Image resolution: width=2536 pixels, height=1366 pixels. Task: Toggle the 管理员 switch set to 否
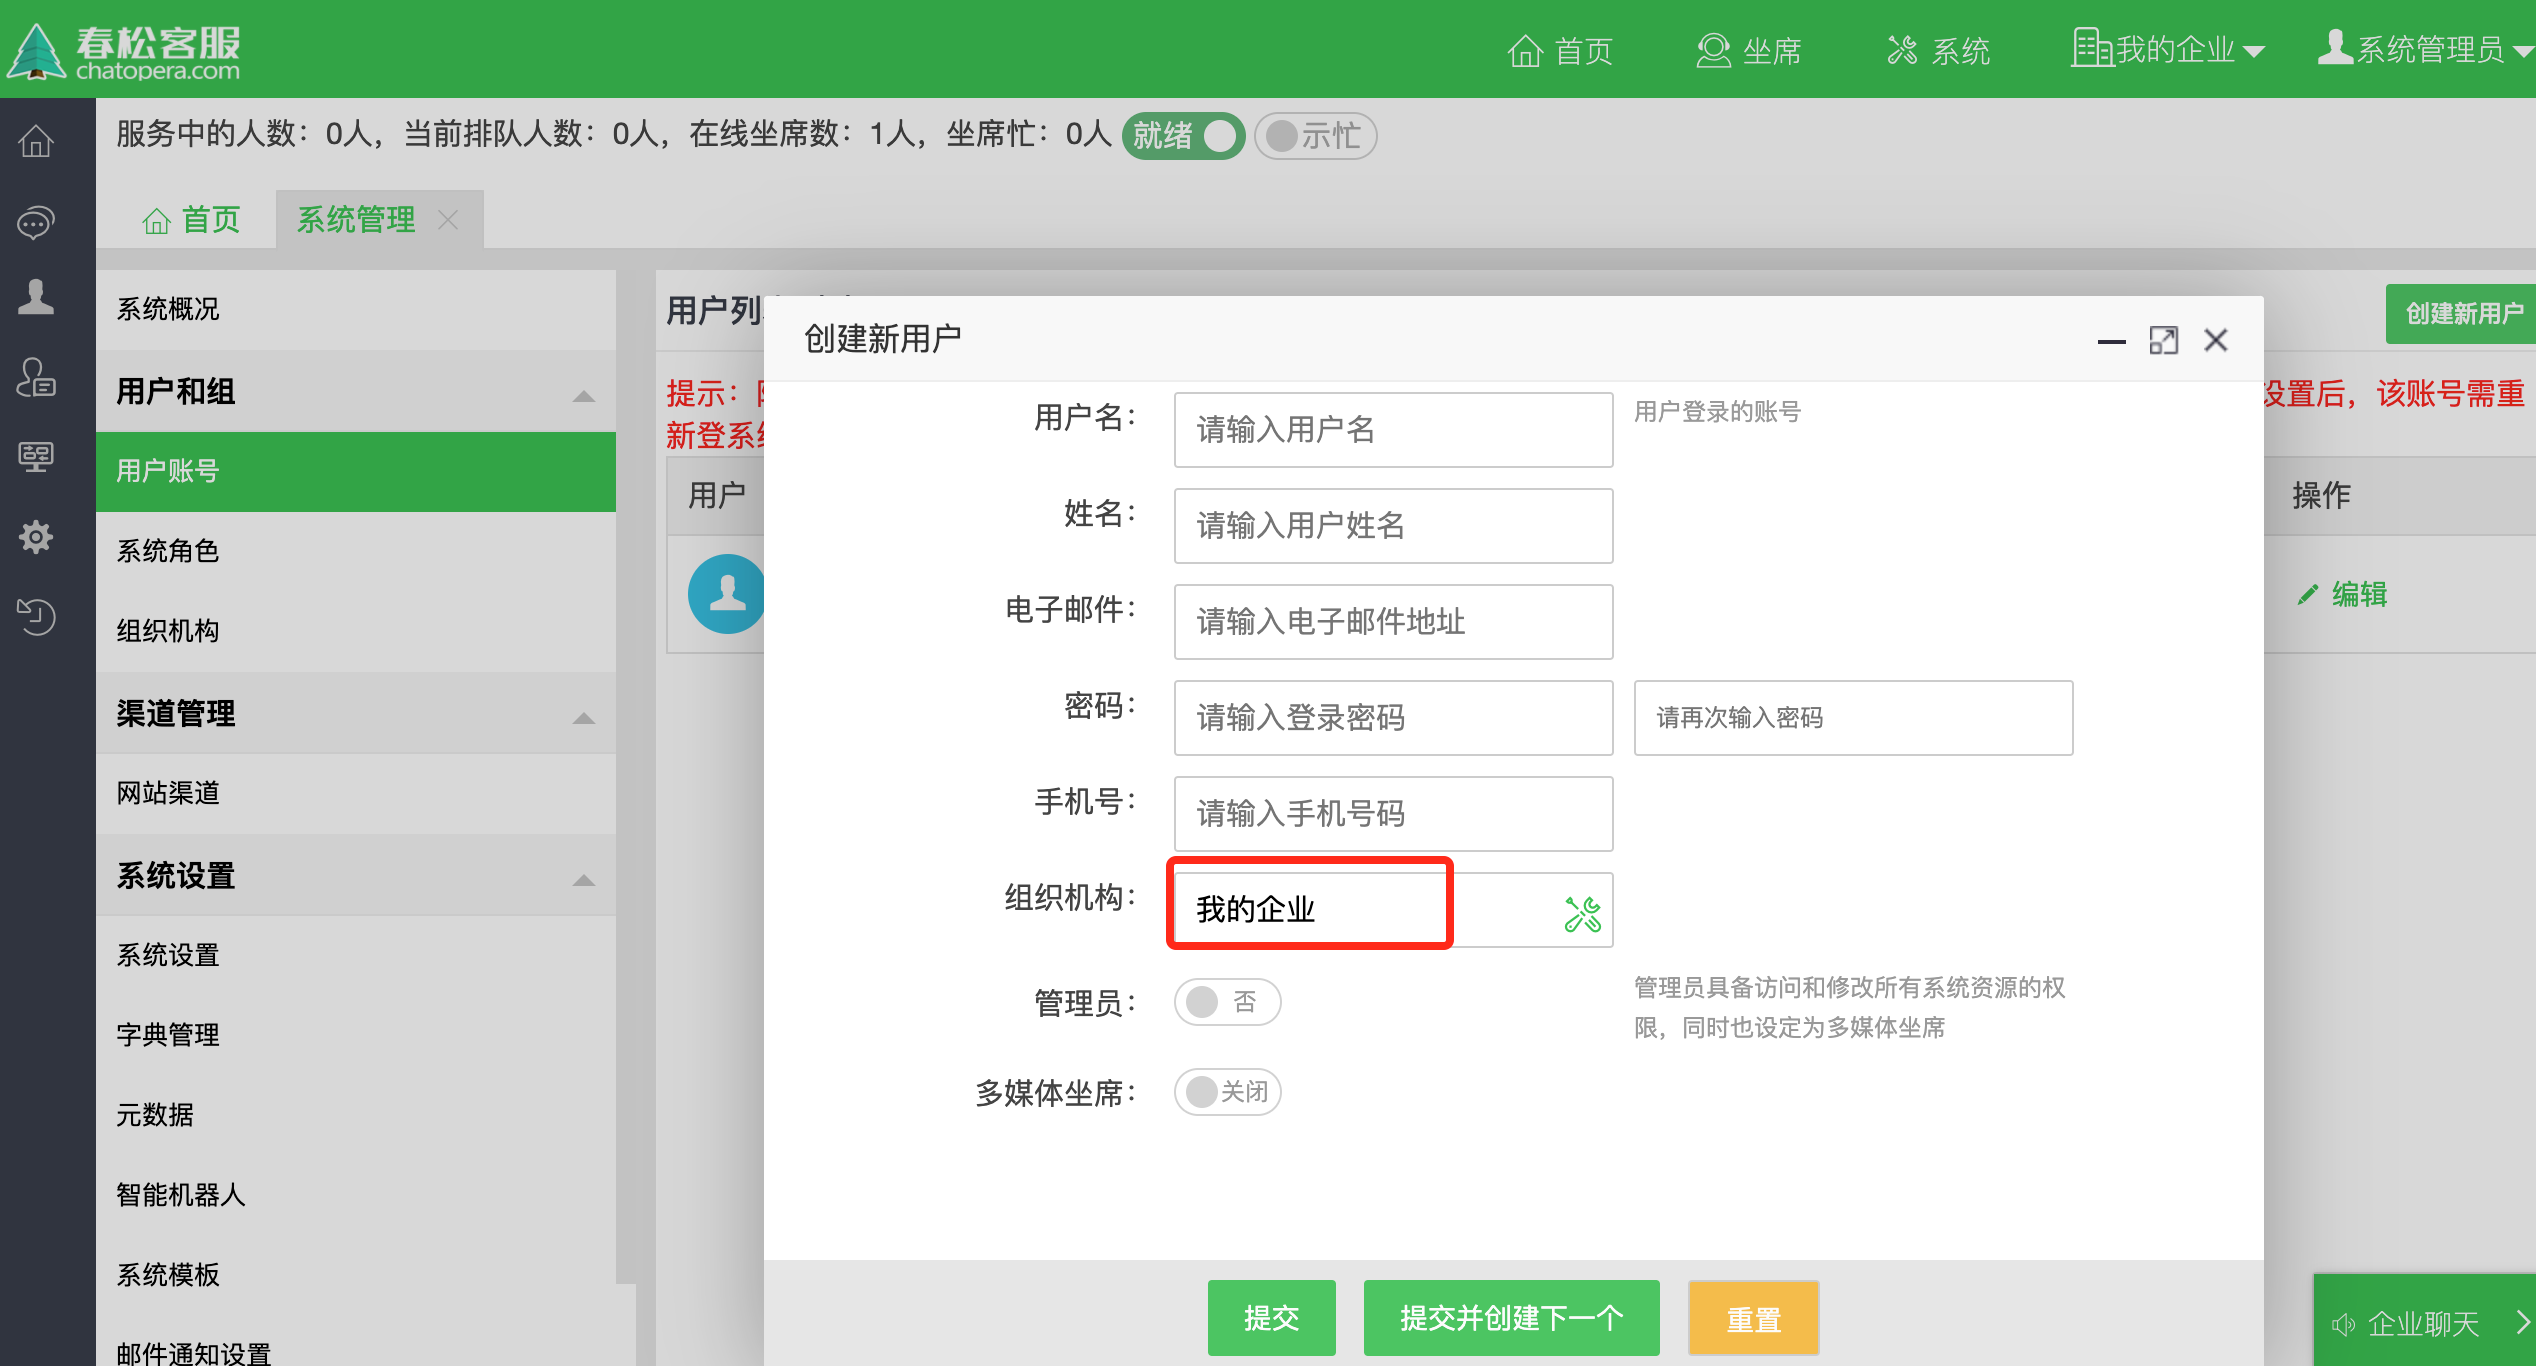click(x=1227, y=1002)
